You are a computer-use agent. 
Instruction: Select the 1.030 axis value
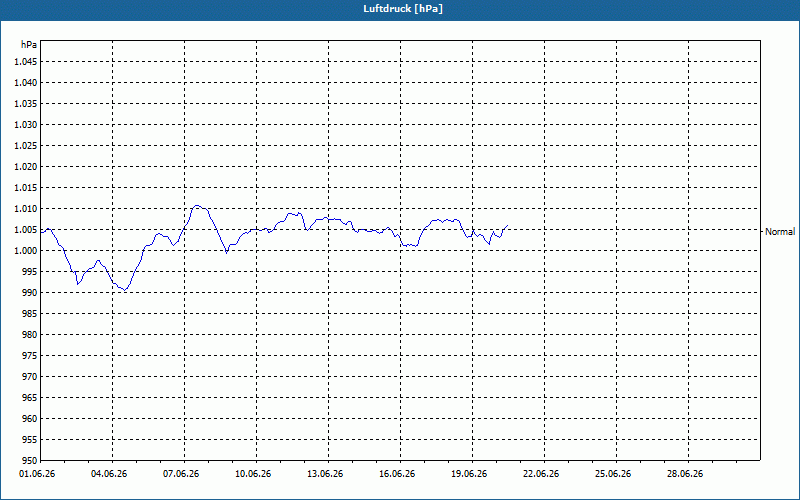click(x=26, y=124)
